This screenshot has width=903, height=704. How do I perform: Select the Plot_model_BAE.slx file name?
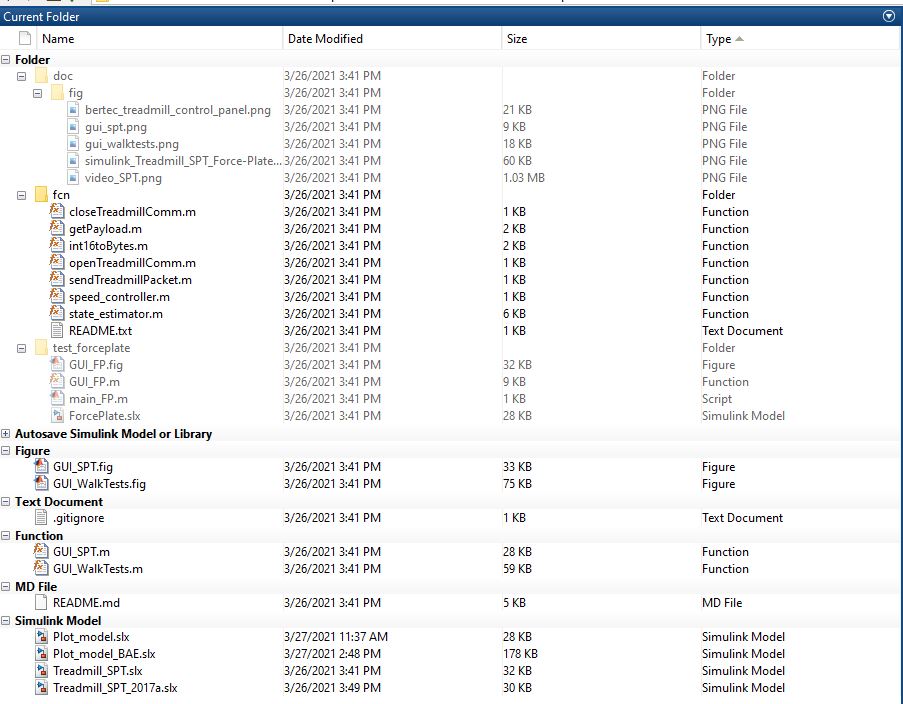[104, 654]
